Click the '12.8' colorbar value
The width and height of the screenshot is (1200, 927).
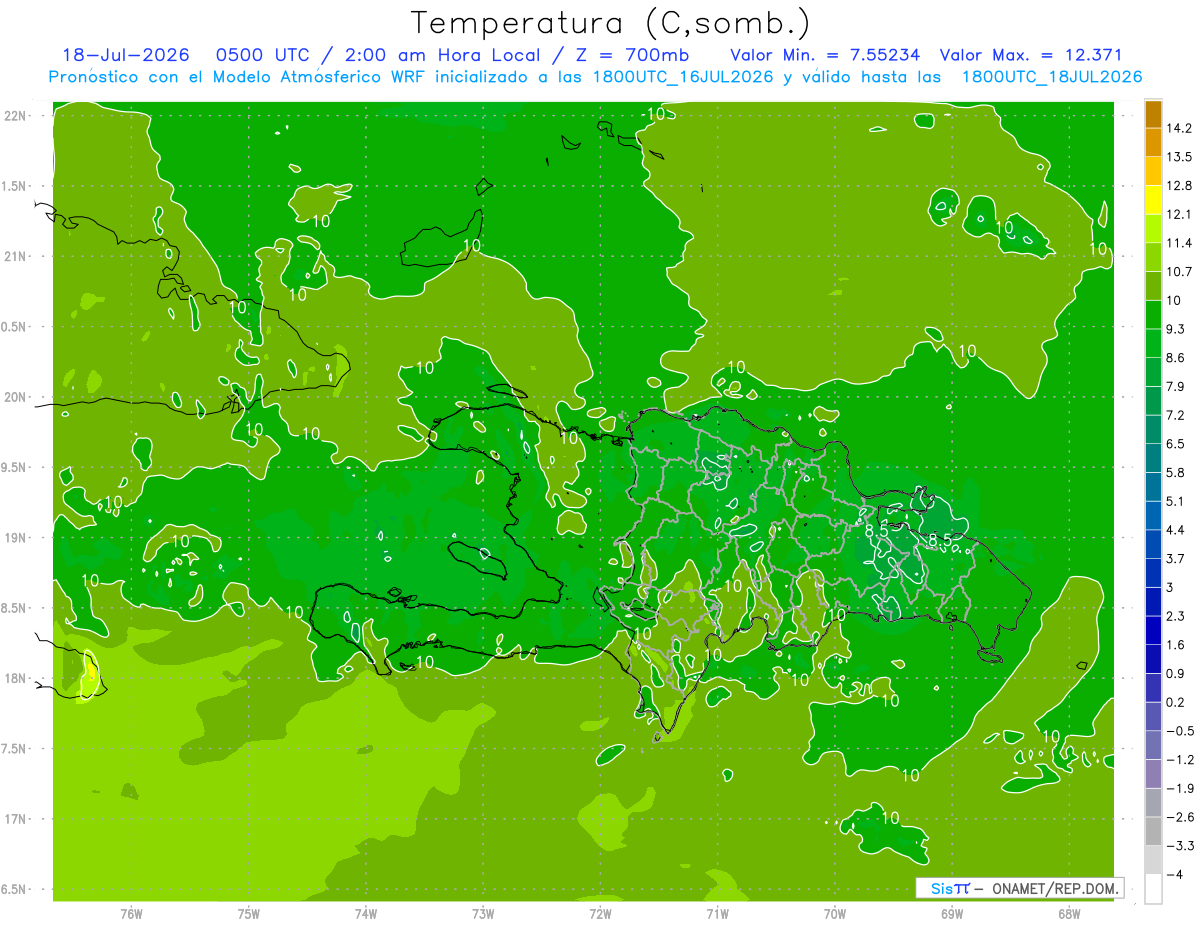coord(1180,186)
